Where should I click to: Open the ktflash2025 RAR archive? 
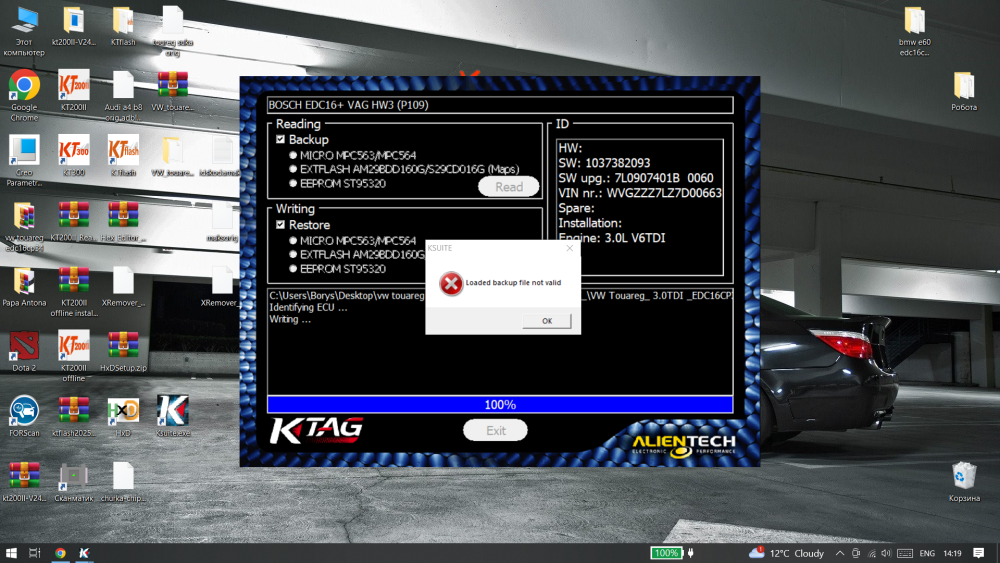(73, 416)
